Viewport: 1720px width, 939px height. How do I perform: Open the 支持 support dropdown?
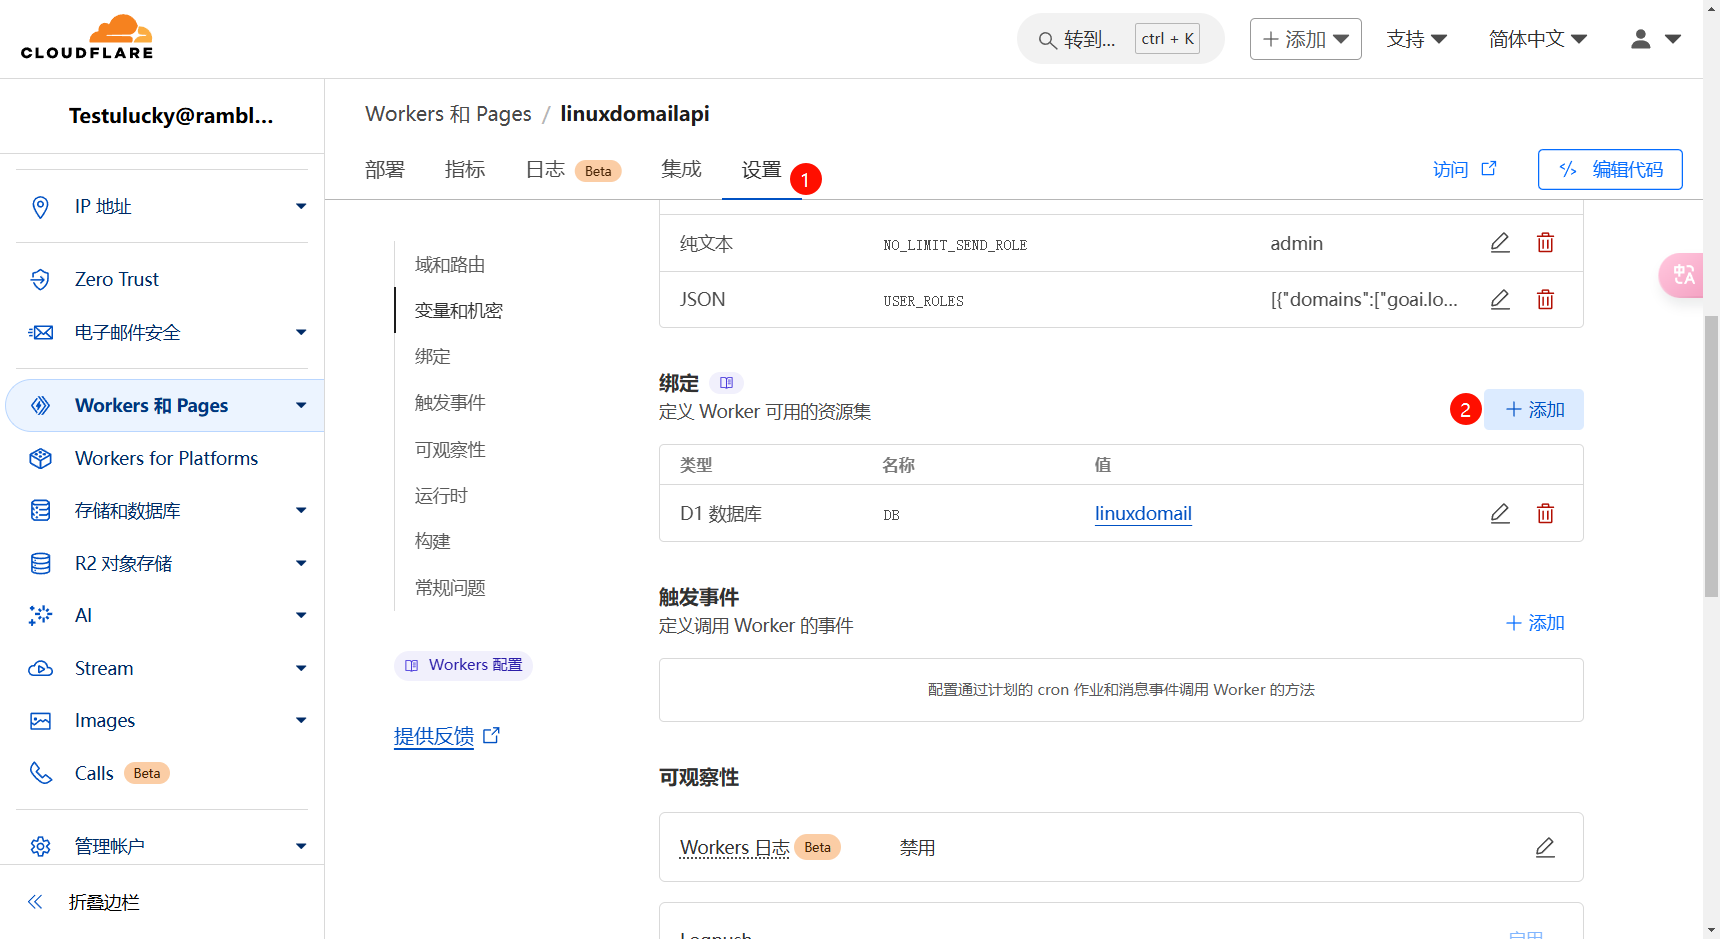[x=1417, y=39]
